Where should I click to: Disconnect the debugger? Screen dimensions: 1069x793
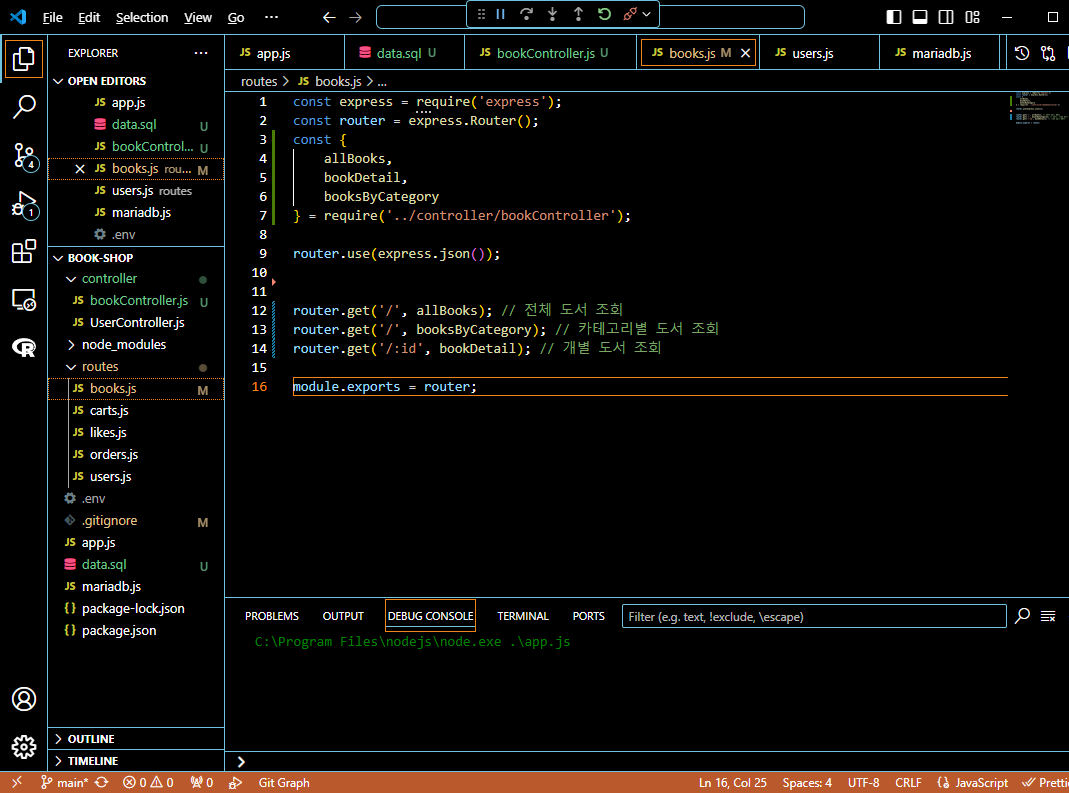[x=630, y=14]
